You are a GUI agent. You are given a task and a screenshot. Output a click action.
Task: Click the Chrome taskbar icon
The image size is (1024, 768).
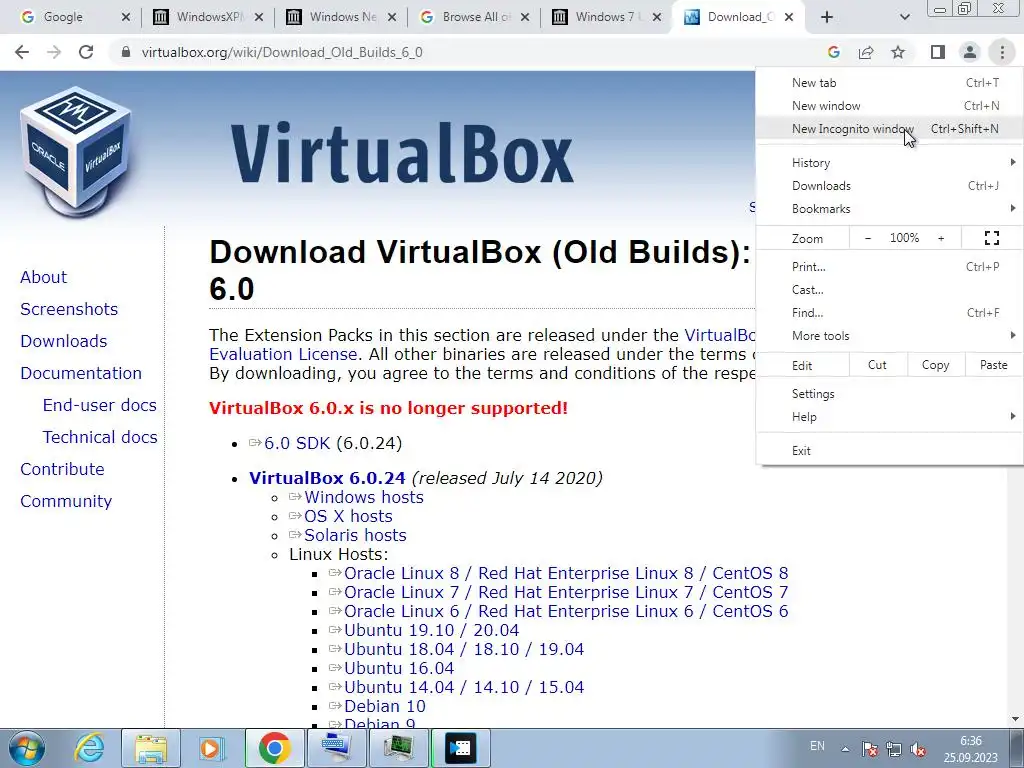click(x=274, y=748)
